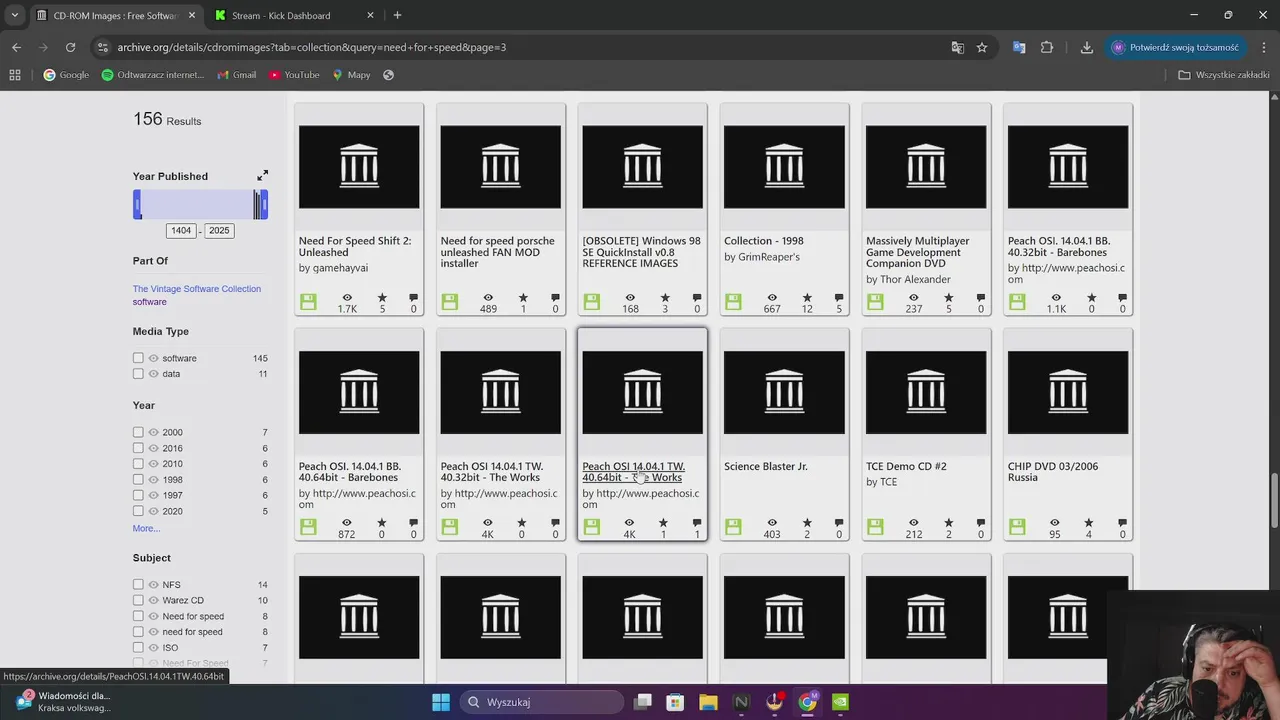Open the TCE Demo CD #2 thumbnail
Image resolution: width=1280 pixels, height=720 pixels.
pyautogui.click(x=926, y=392)
